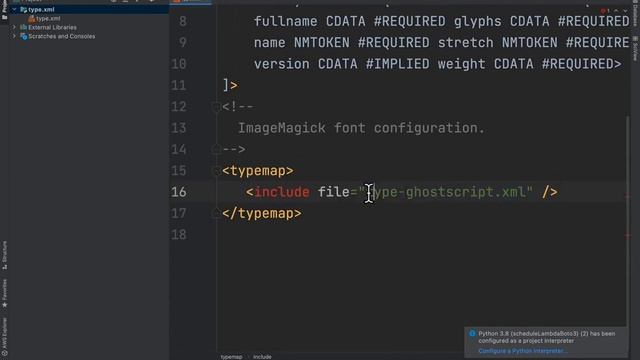The height and width of the screenshot is (360, 640).
Task: Click 'type-ghostscript.xml' string value
Action: pyautogui.click(x=447, y=192)
